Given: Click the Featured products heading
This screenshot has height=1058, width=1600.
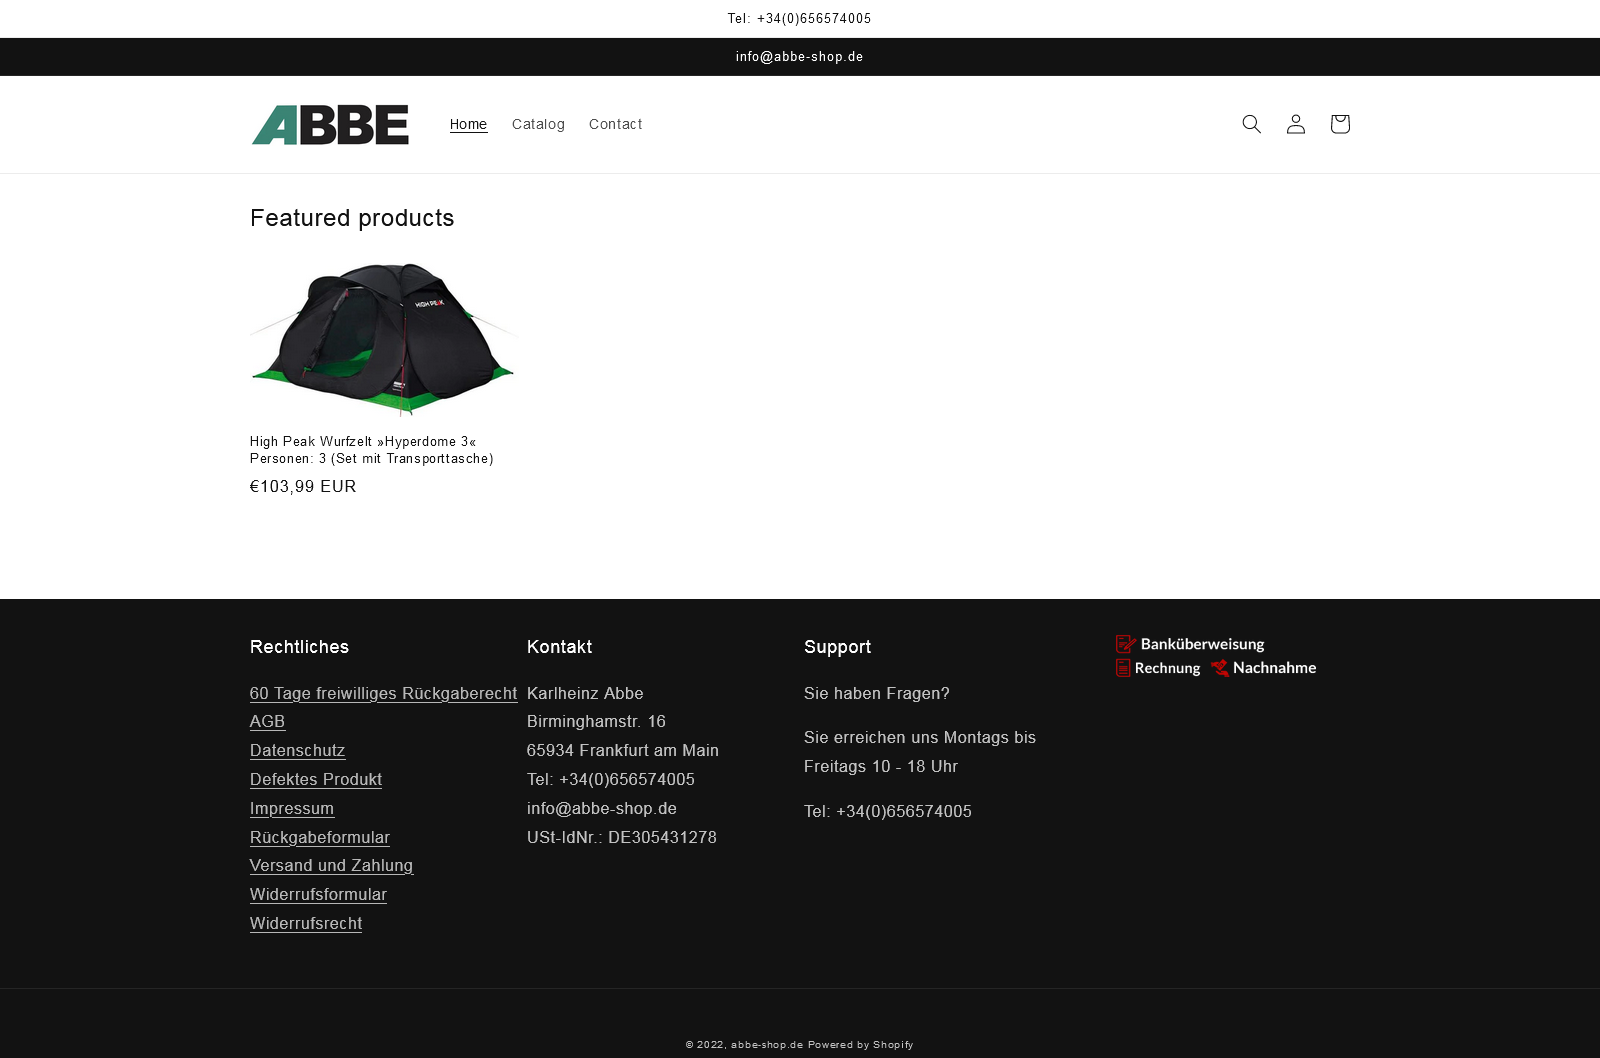Looking at the screenshot, I should pyautogui.click(x=352, y=218).
